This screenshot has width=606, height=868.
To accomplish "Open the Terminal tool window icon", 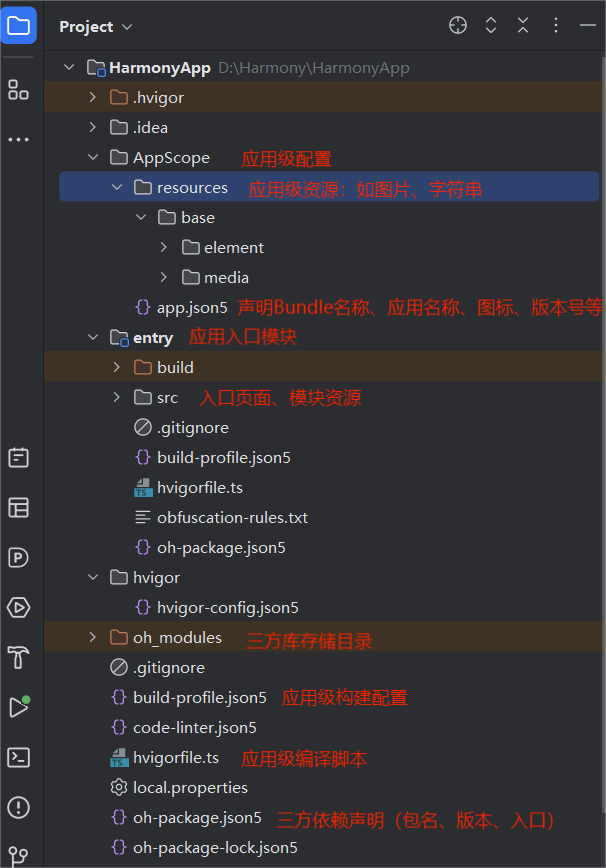I will [18, 757].
